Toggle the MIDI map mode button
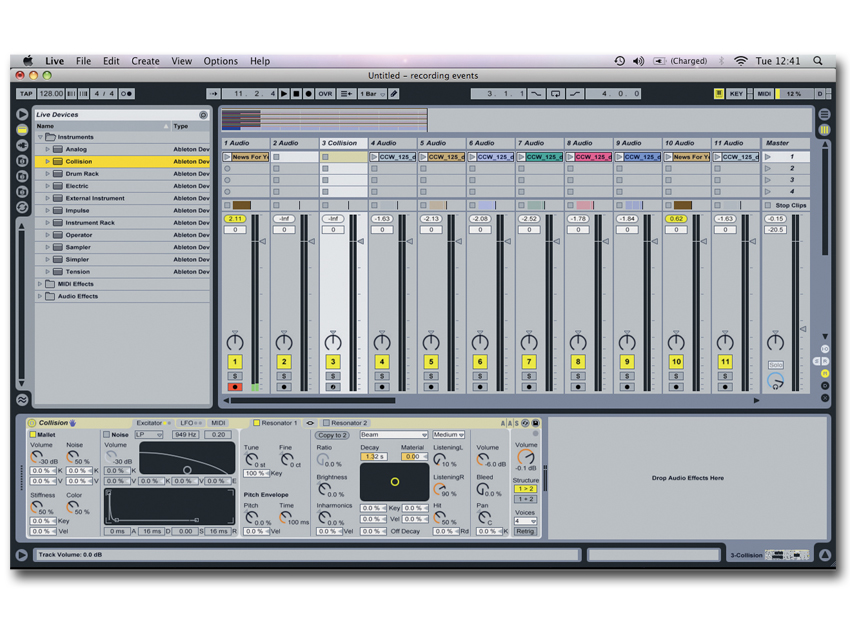This screenshot has height=638, width=850. tap(764, 93)
